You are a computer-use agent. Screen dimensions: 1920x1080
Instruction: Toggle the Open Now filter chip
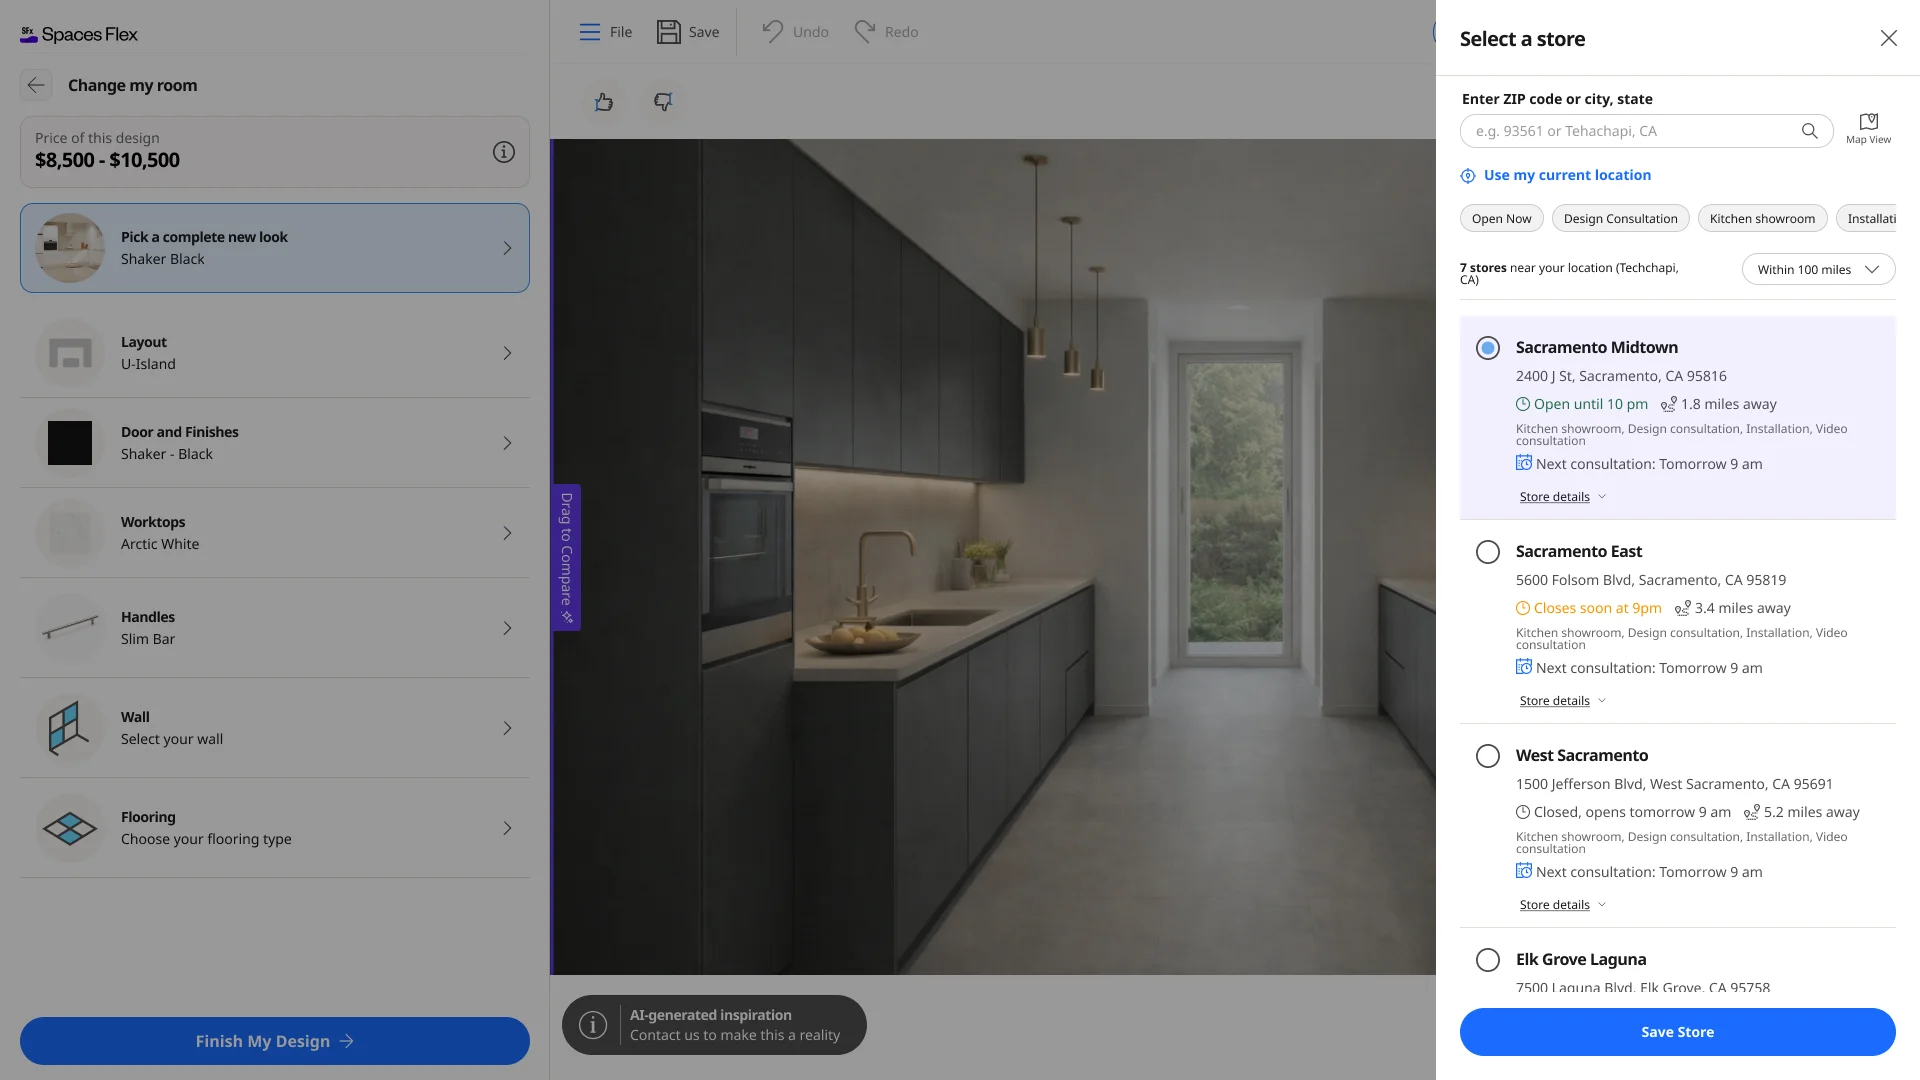click(1501, 219)
